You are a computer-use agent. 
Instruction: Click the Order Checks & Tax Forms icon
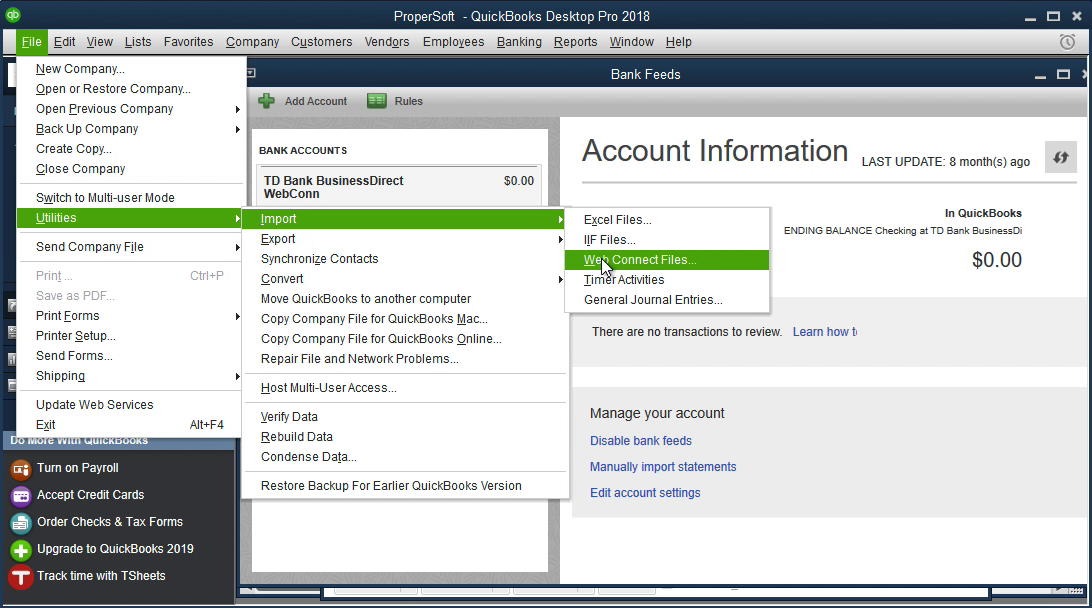pyautogui.click(x=21, y=523)
